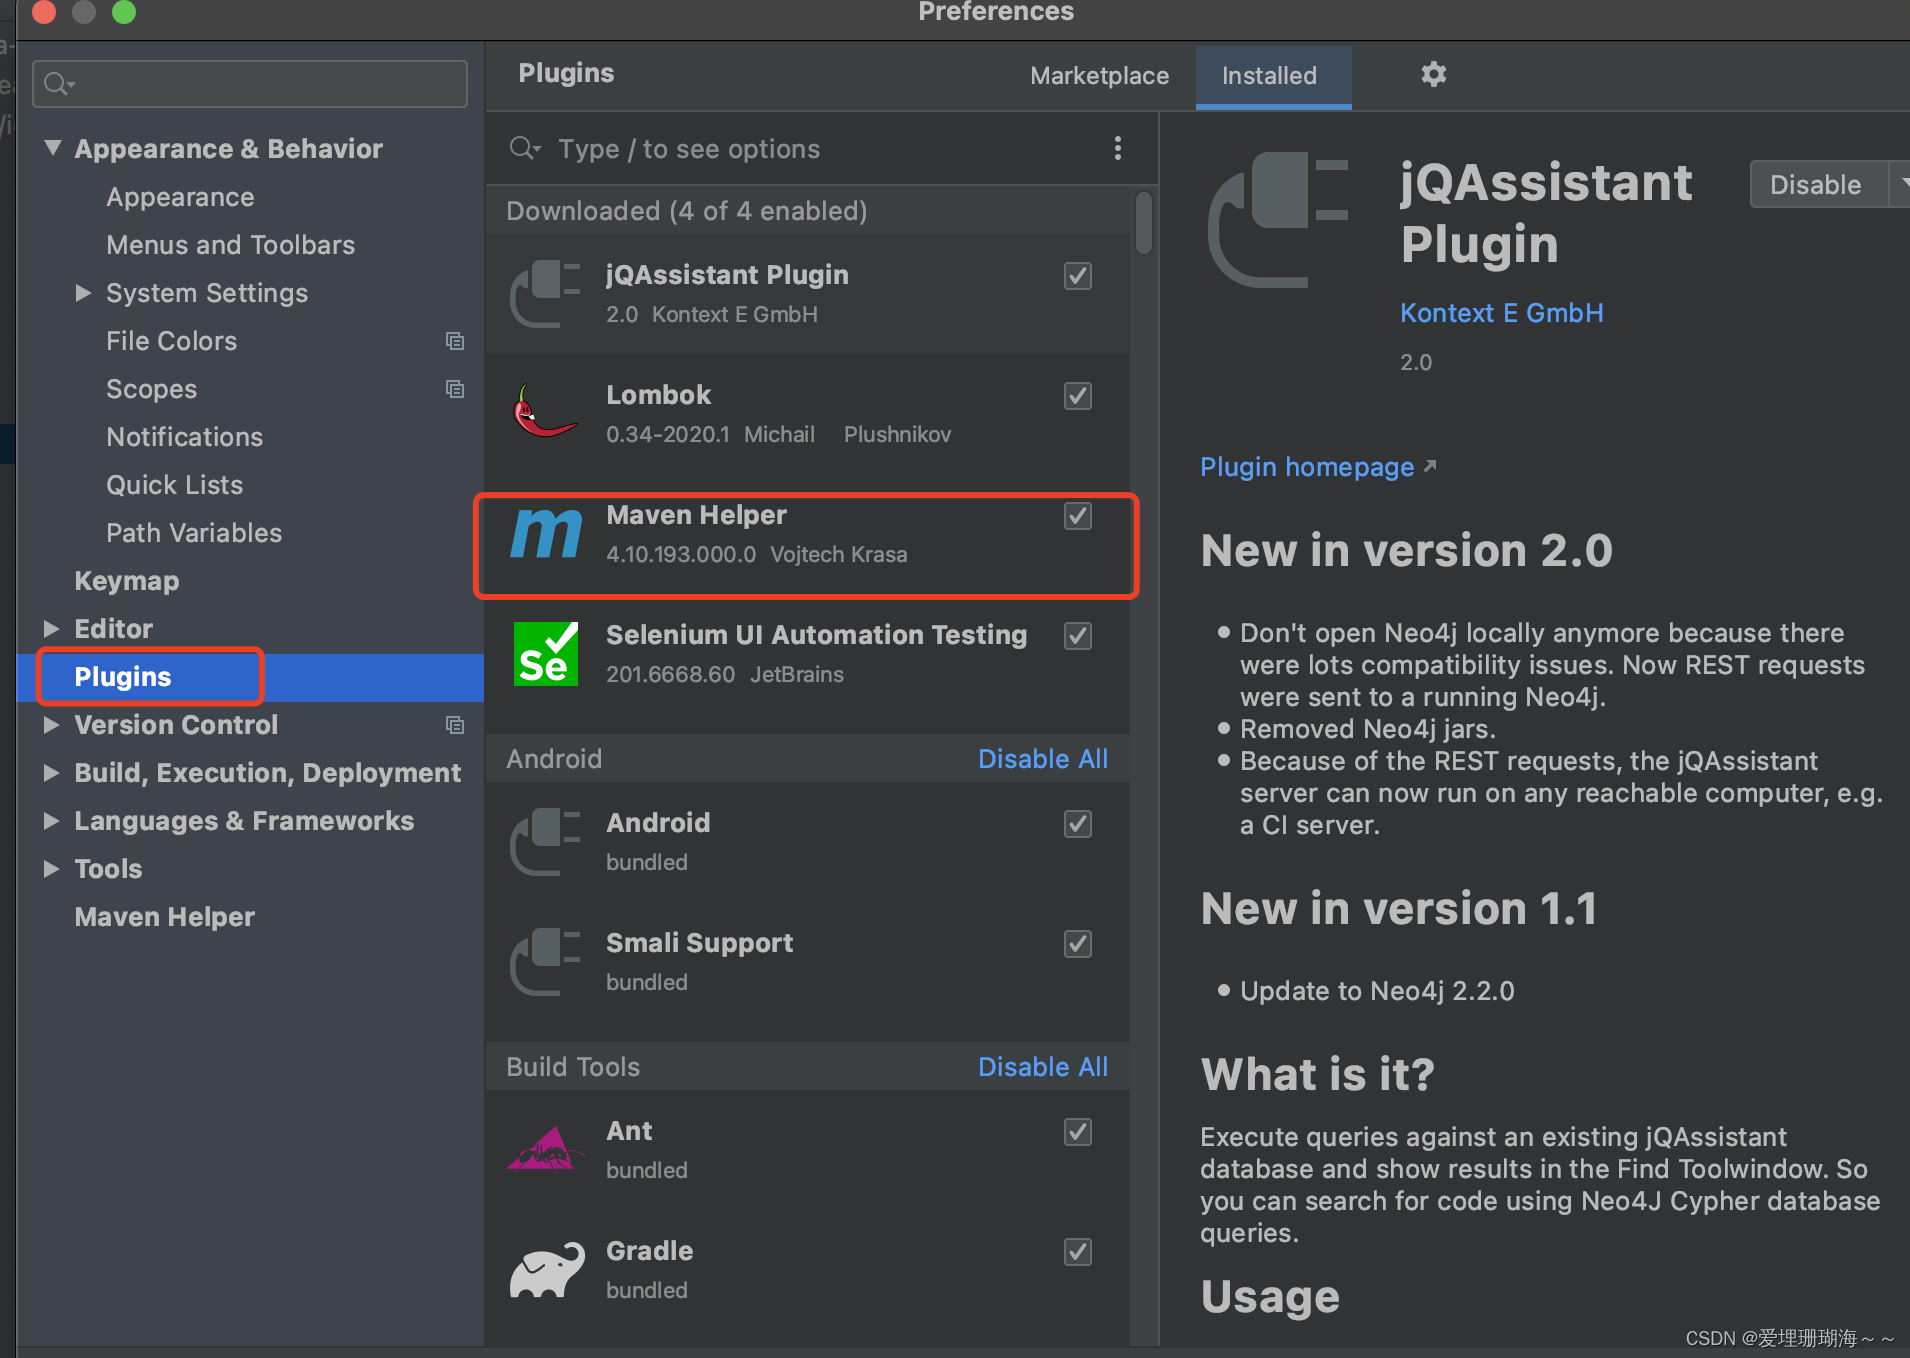Open Maven Helper settings page in sidebar
Screen dimensions: 1910x1358
point(165,917)
